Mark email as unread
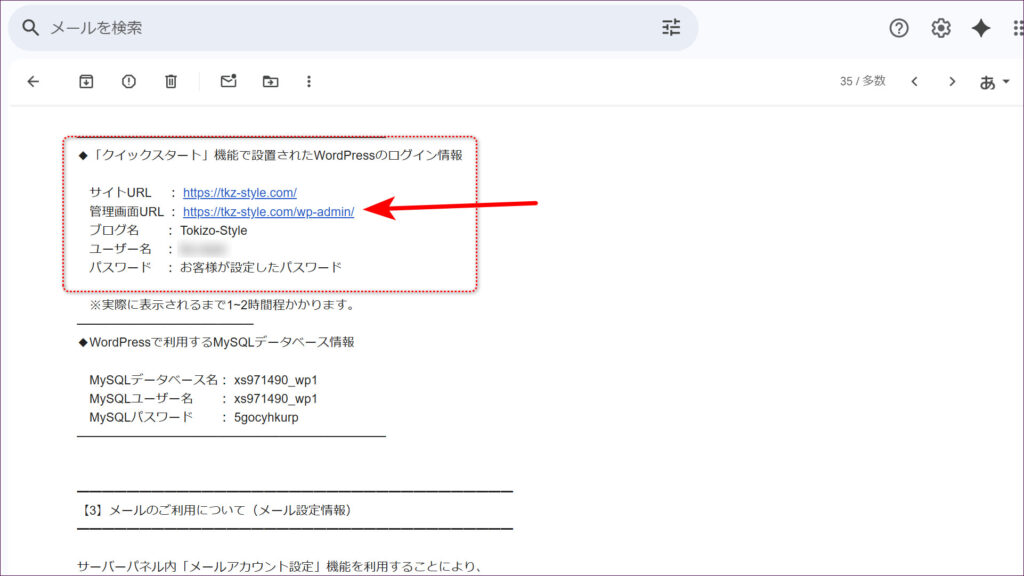Image resolution: width=1024 pixels, height=576 pixels. point(228,82)
